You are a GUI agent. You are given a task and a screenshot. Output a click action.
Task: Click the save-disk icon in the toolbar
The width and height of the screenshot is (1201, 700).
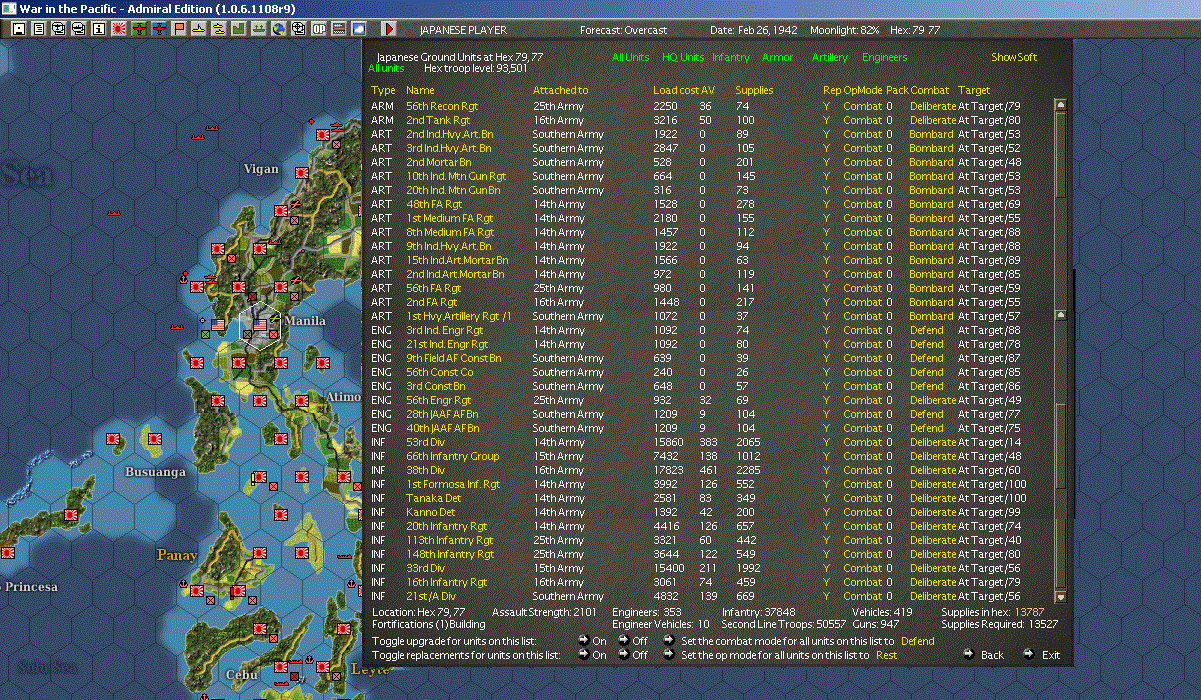click(x=18, y=29)
